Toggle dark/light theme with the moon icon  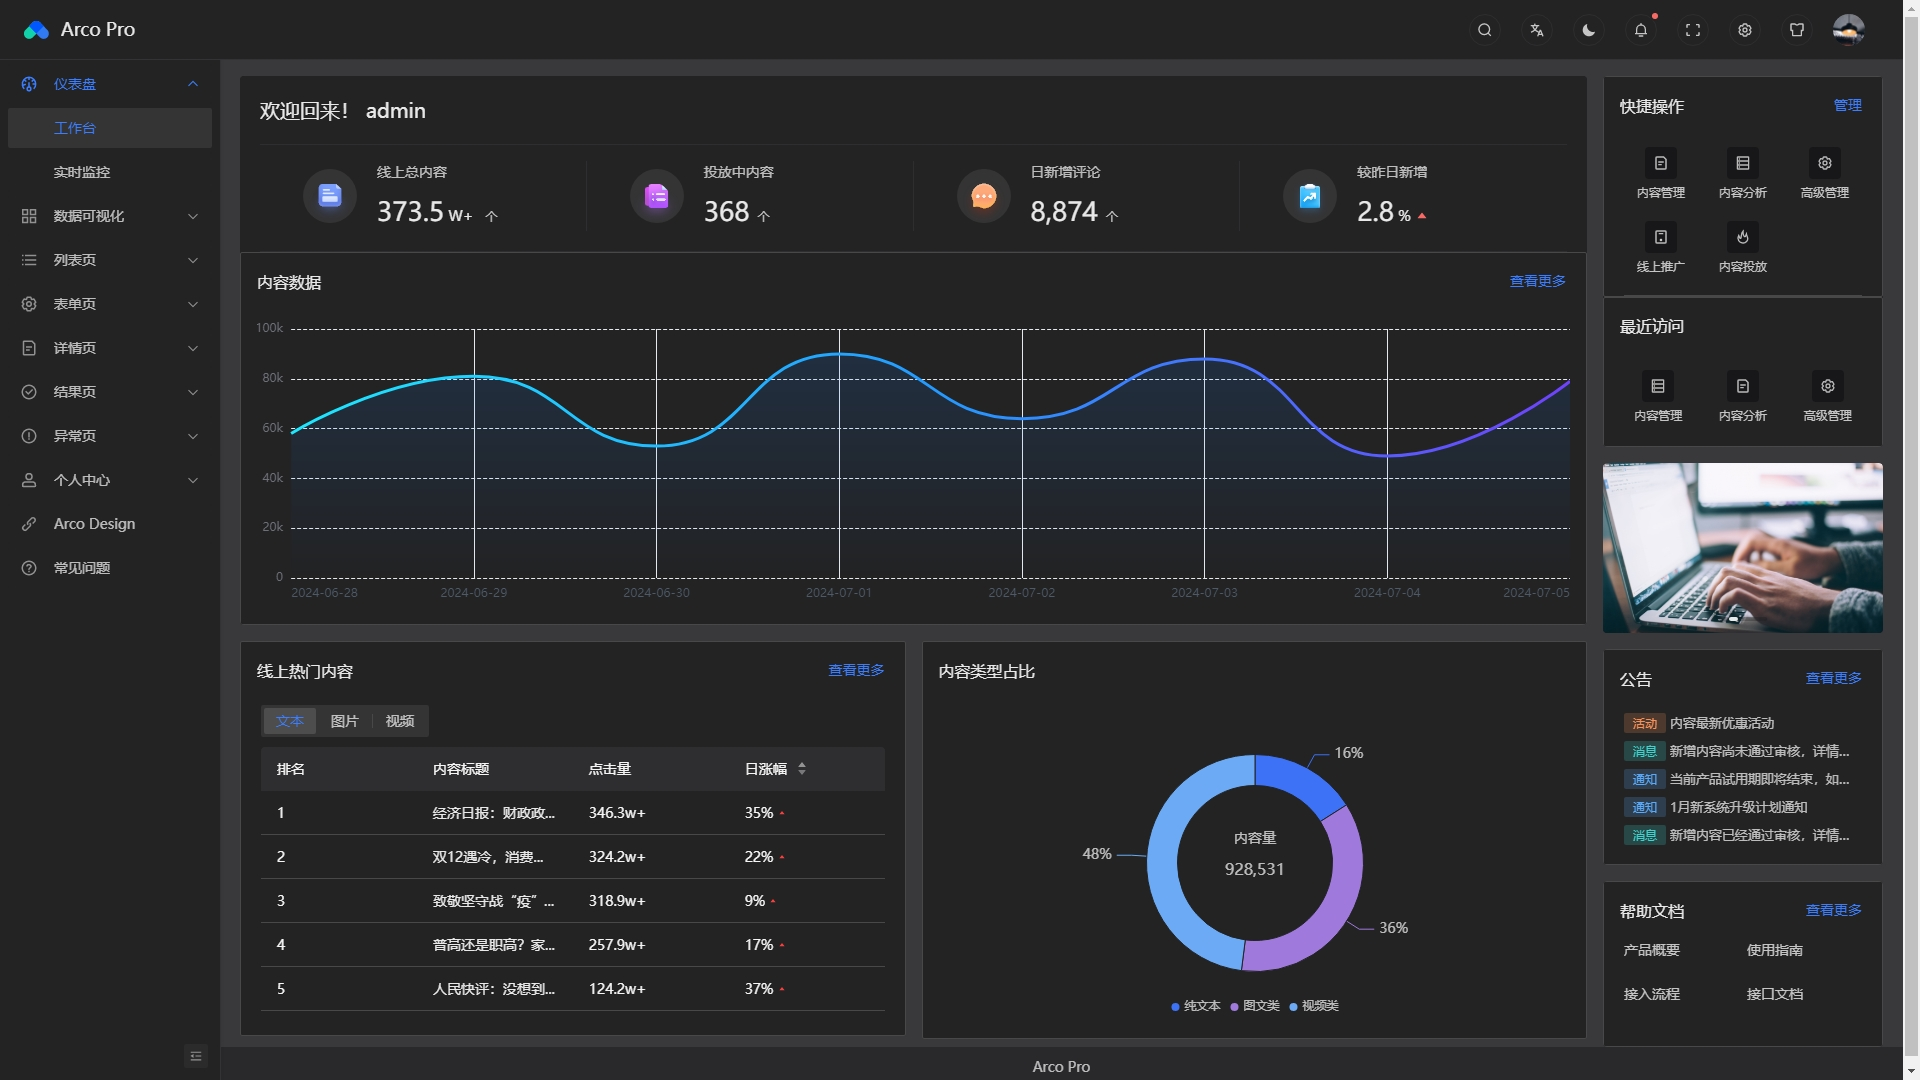click(1589, 30)
